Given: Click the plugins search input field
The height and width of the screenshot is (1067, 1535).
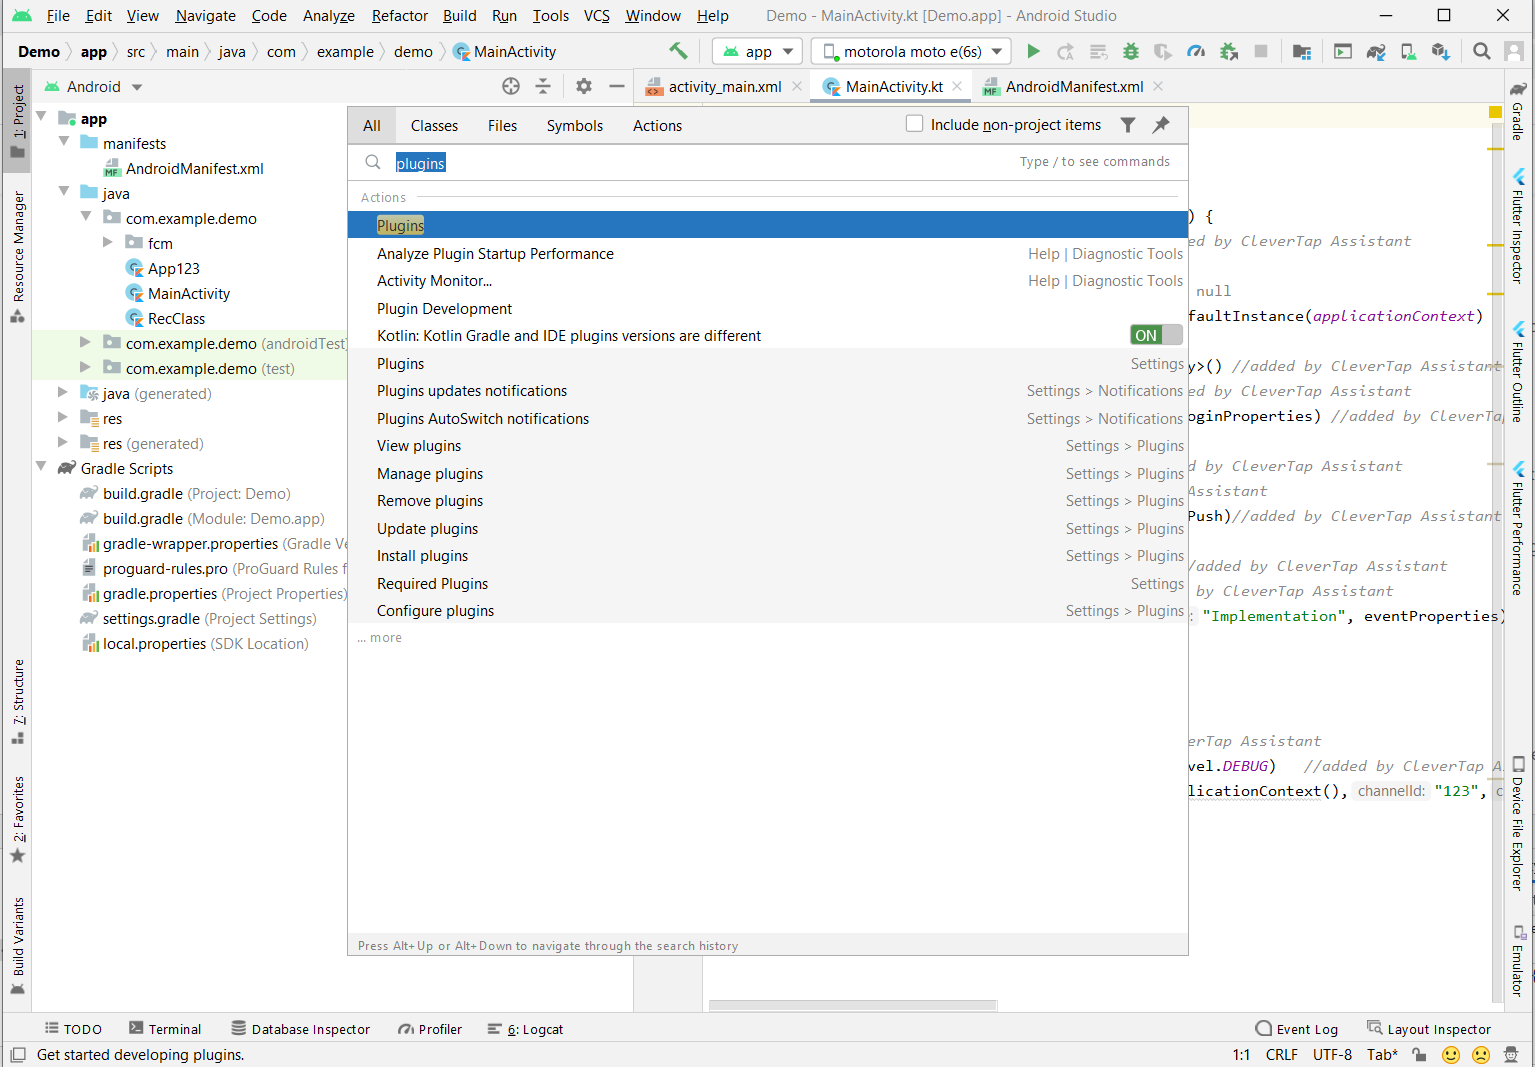Looking at the screenshot, I should (768, 162).
